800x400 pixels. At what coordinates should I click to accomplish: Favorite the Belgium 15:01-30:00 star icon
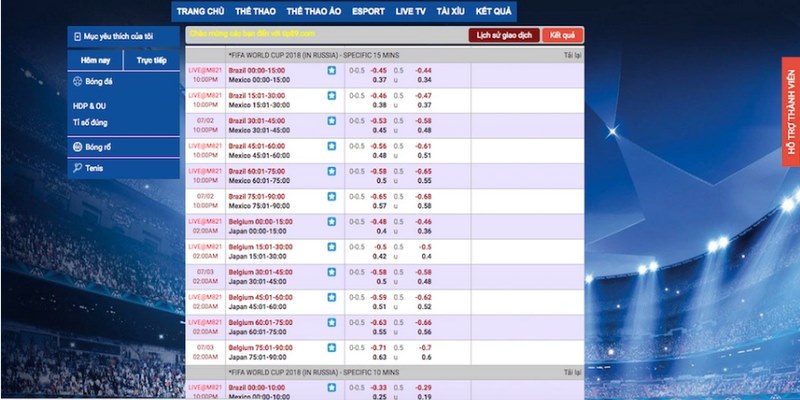click(x=332, y=246)
